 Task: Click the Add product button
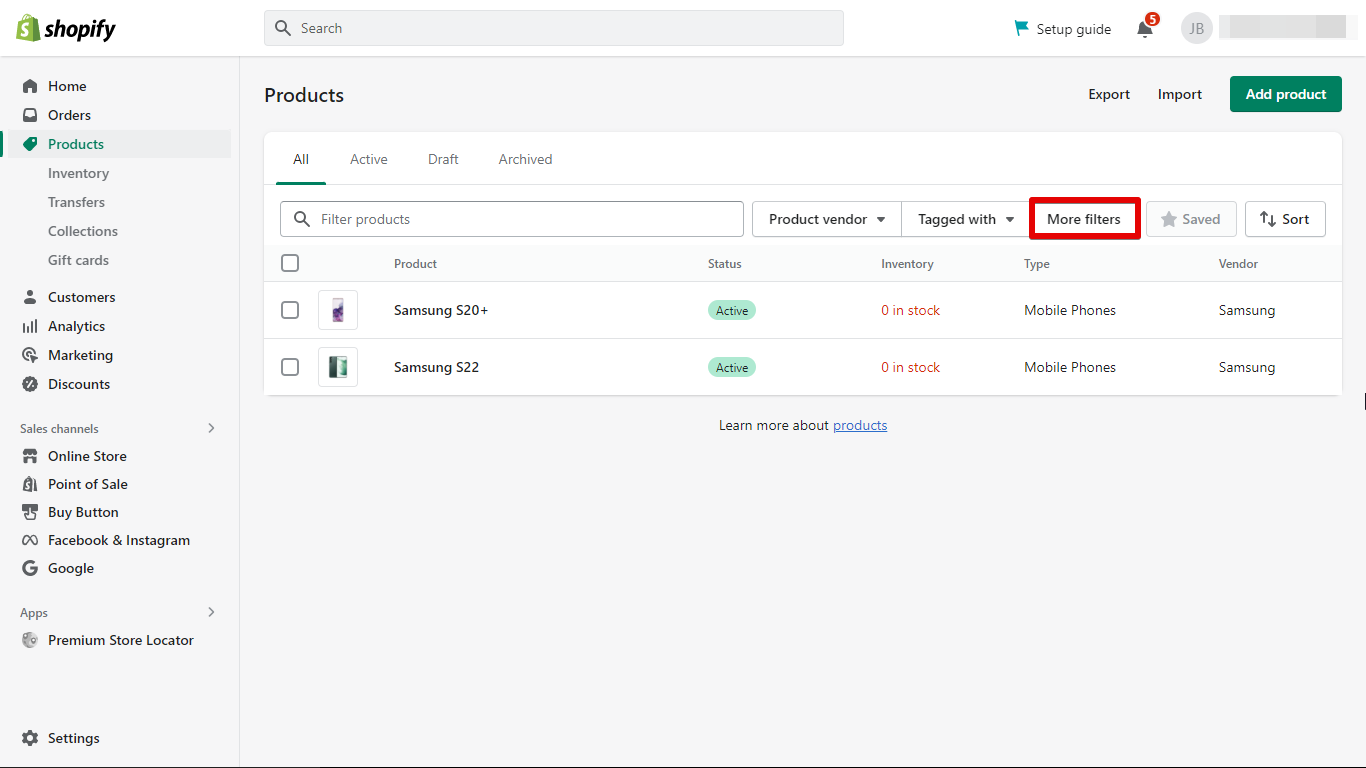[x=1285, y=93]
